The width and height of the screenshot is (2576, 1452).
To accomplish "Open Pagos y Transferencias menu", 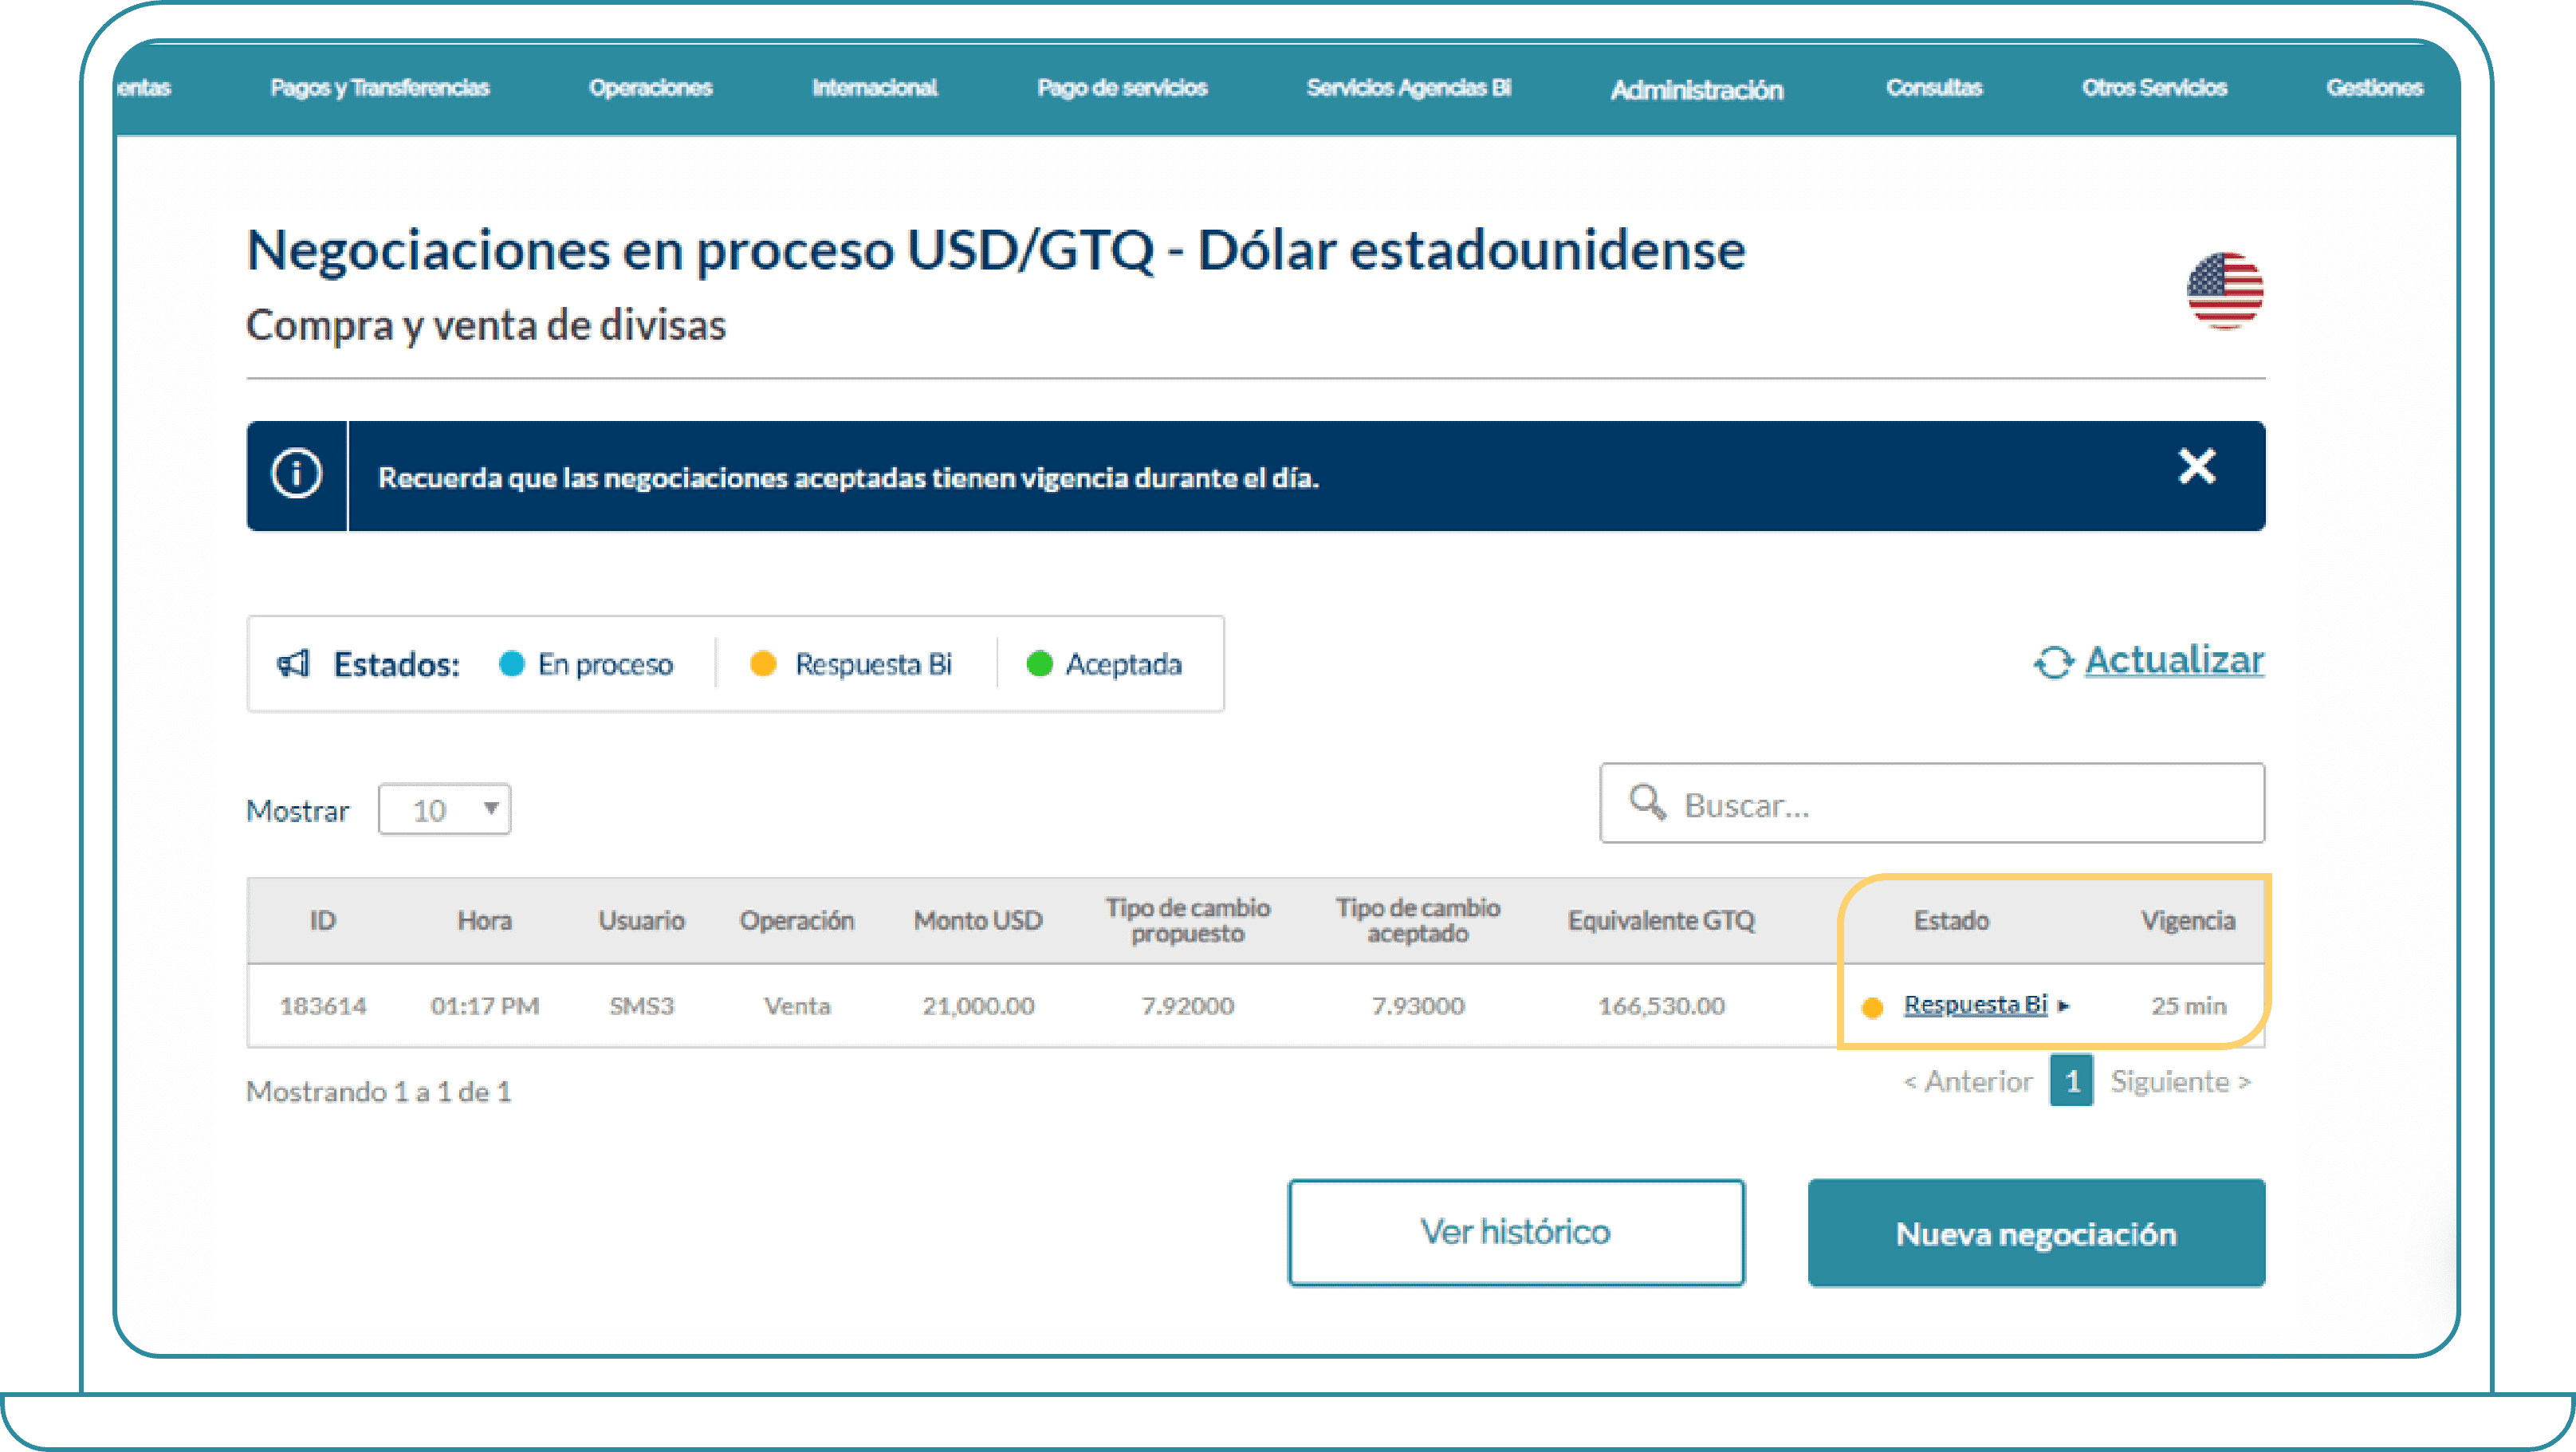I will coord(380,88).
